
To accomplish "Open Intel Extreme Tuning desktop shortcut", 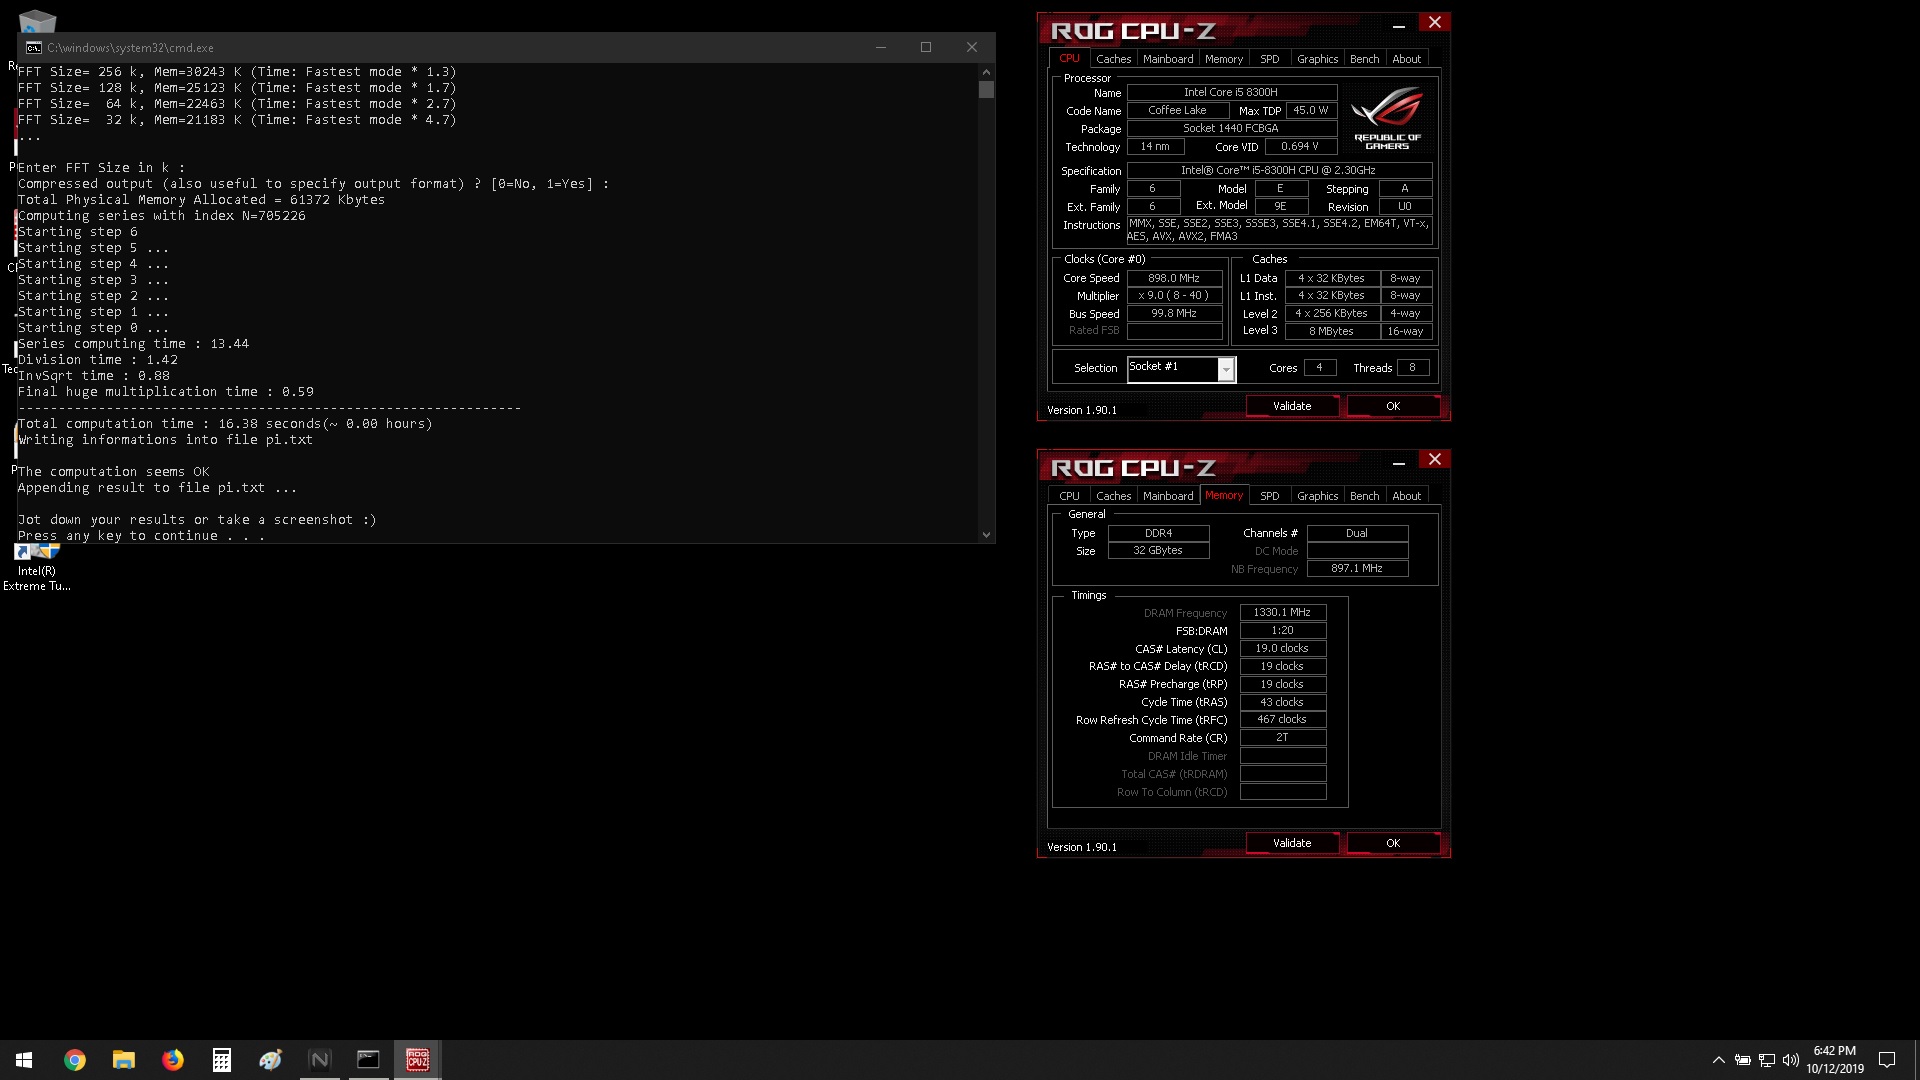I will click(x=37, y=568).
